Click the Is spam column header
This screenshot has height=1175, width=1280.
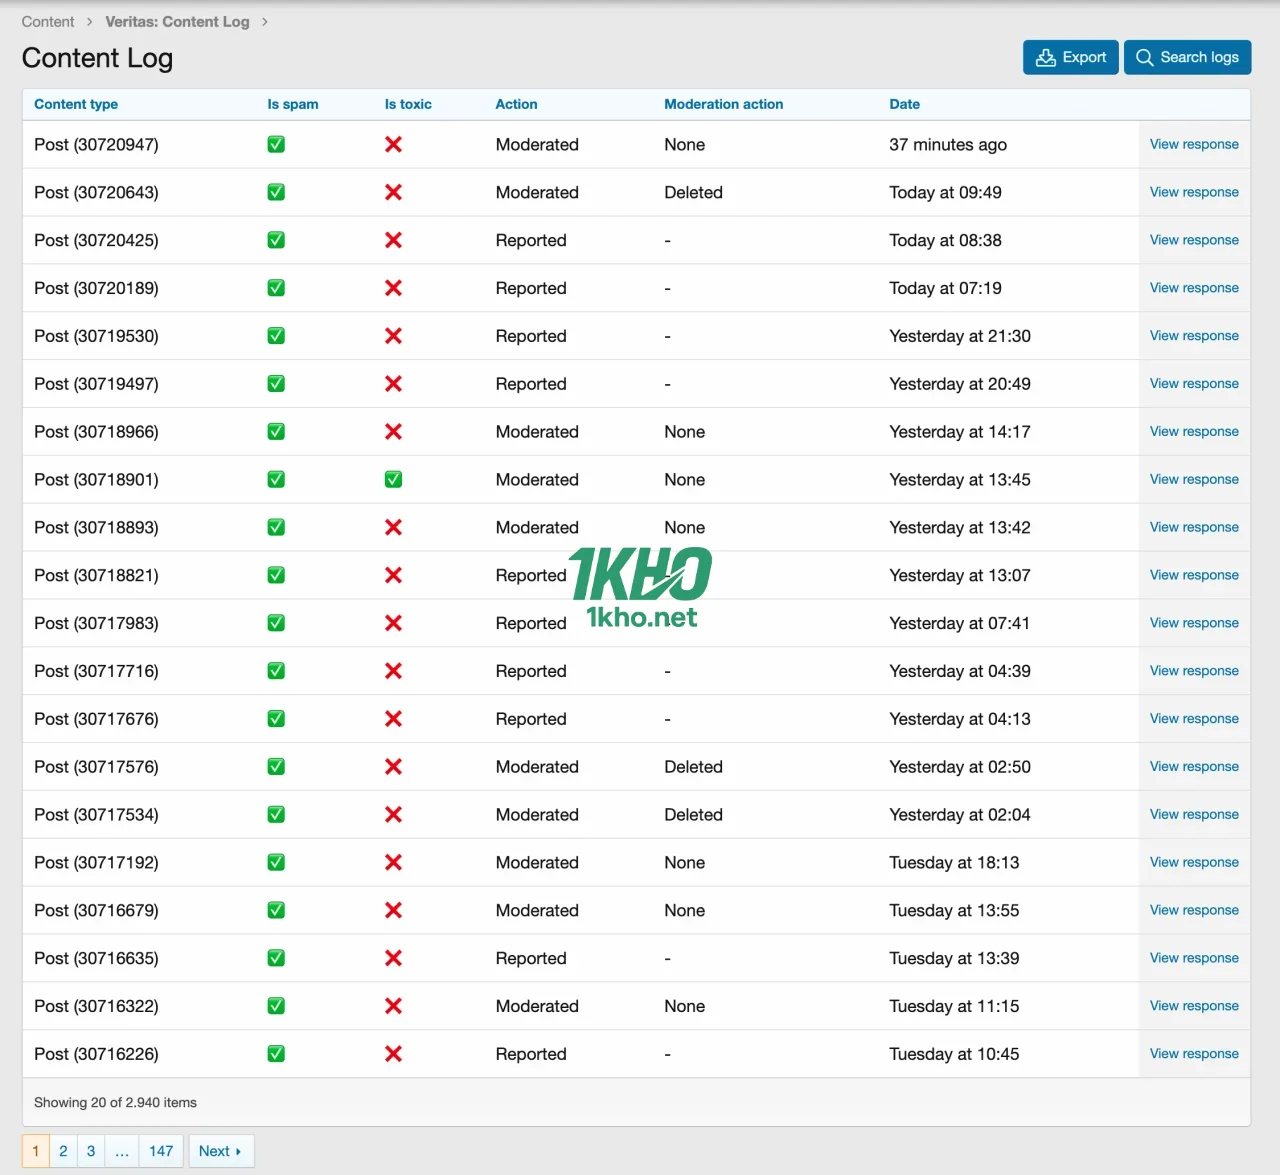pyautogui.click(x=292, y=104)
